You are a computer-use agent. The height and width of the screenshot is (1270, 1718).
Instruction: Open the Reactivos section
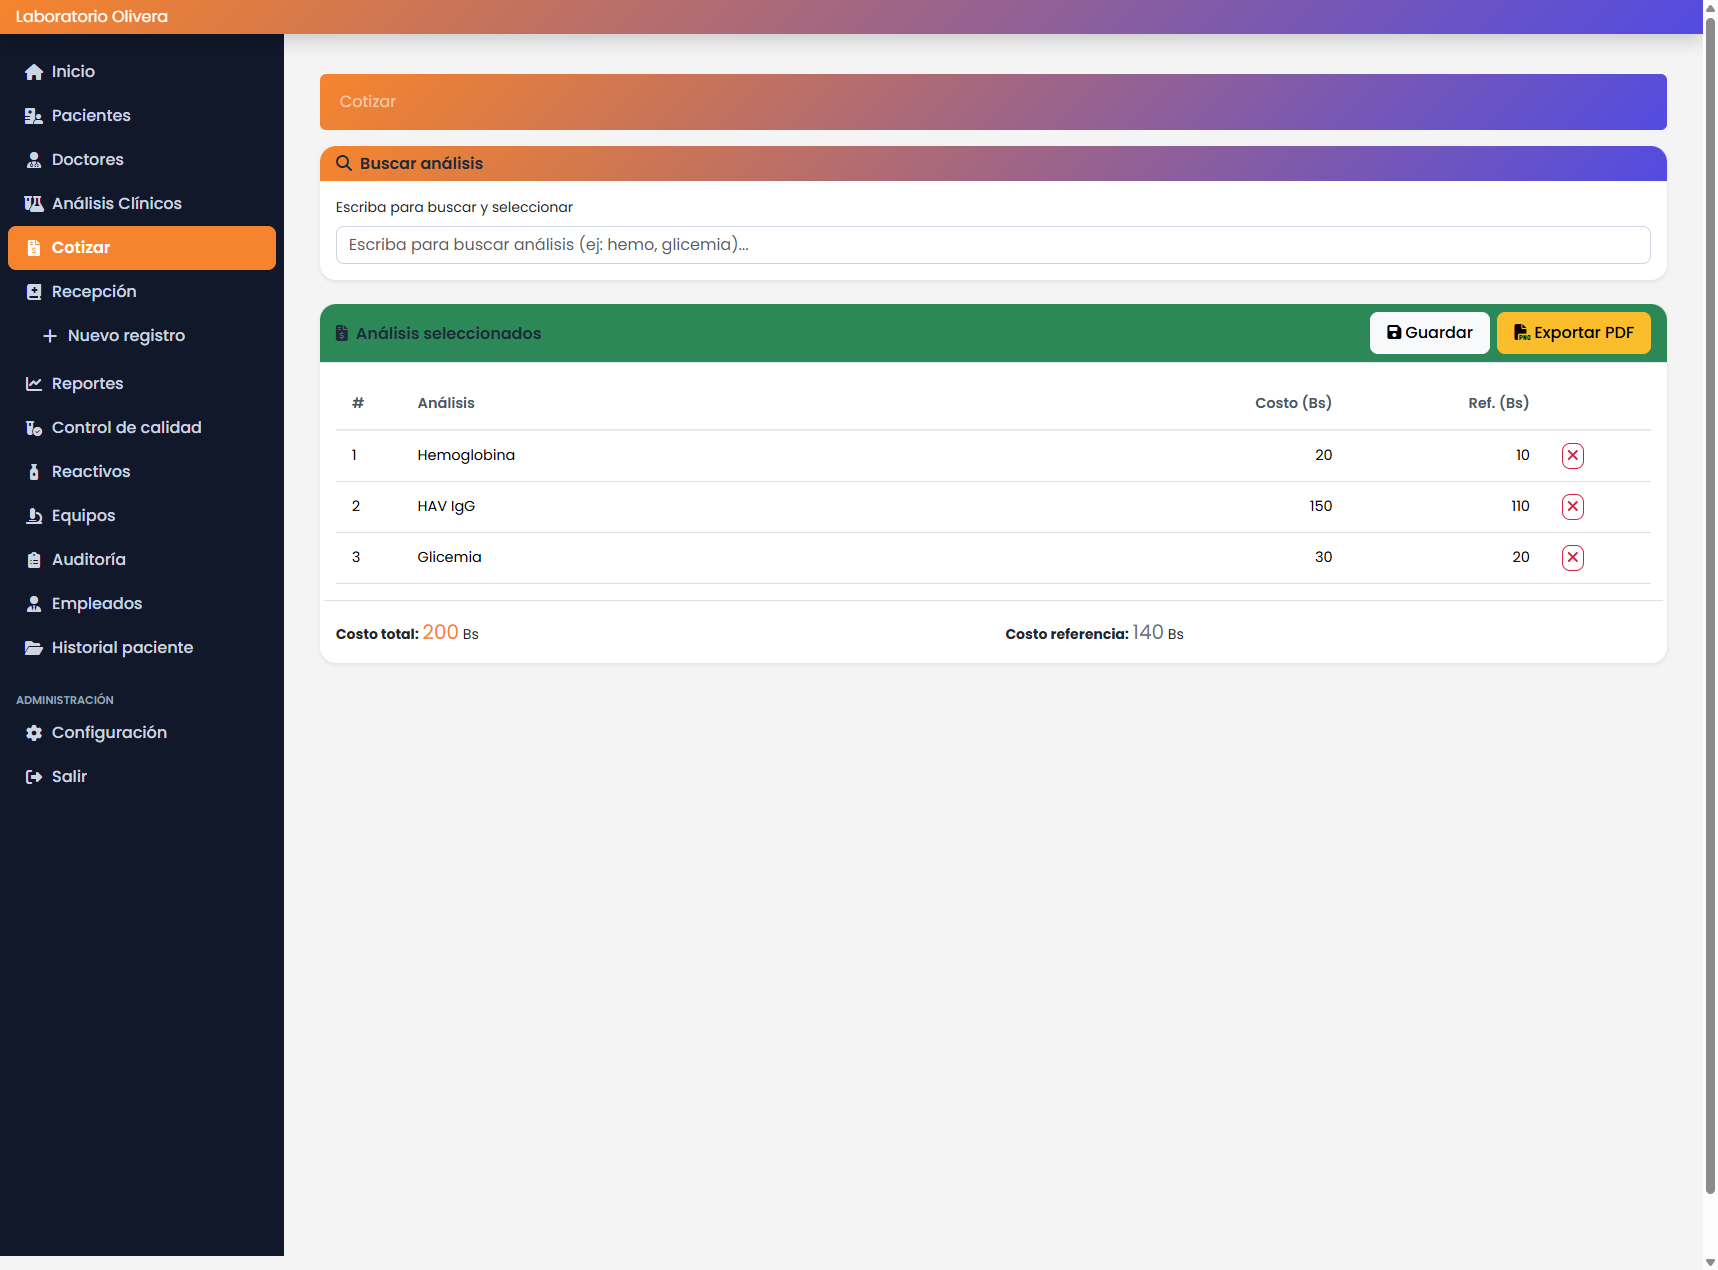pyautogui.click(x=91, y=472)
